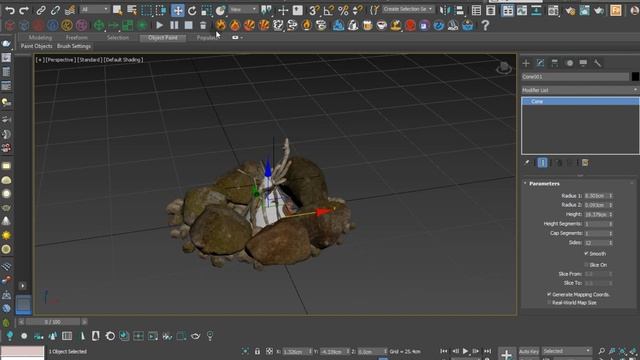Click the pause simulation button
The image size is (640, 360).
(x=174, y=25)
